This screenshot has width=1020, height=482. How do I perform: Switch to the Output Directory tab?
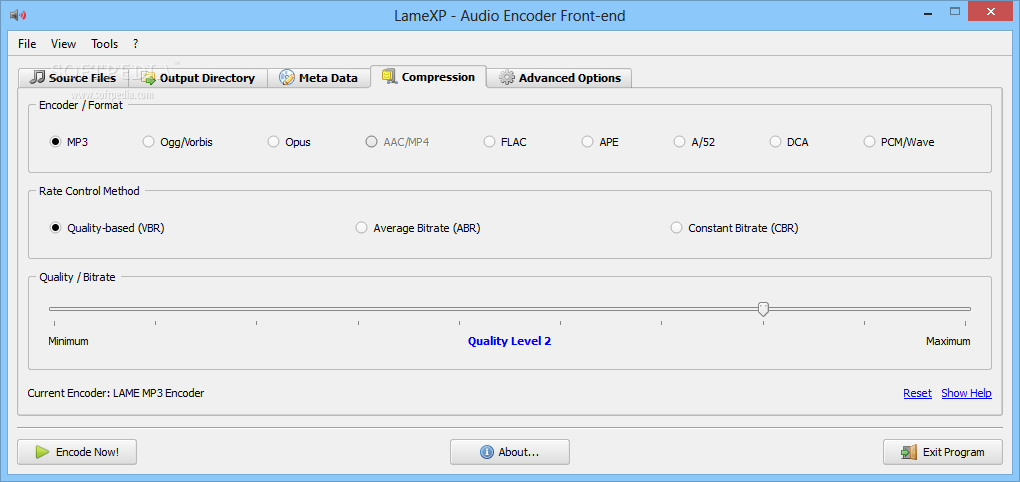(x=198, y=78)
